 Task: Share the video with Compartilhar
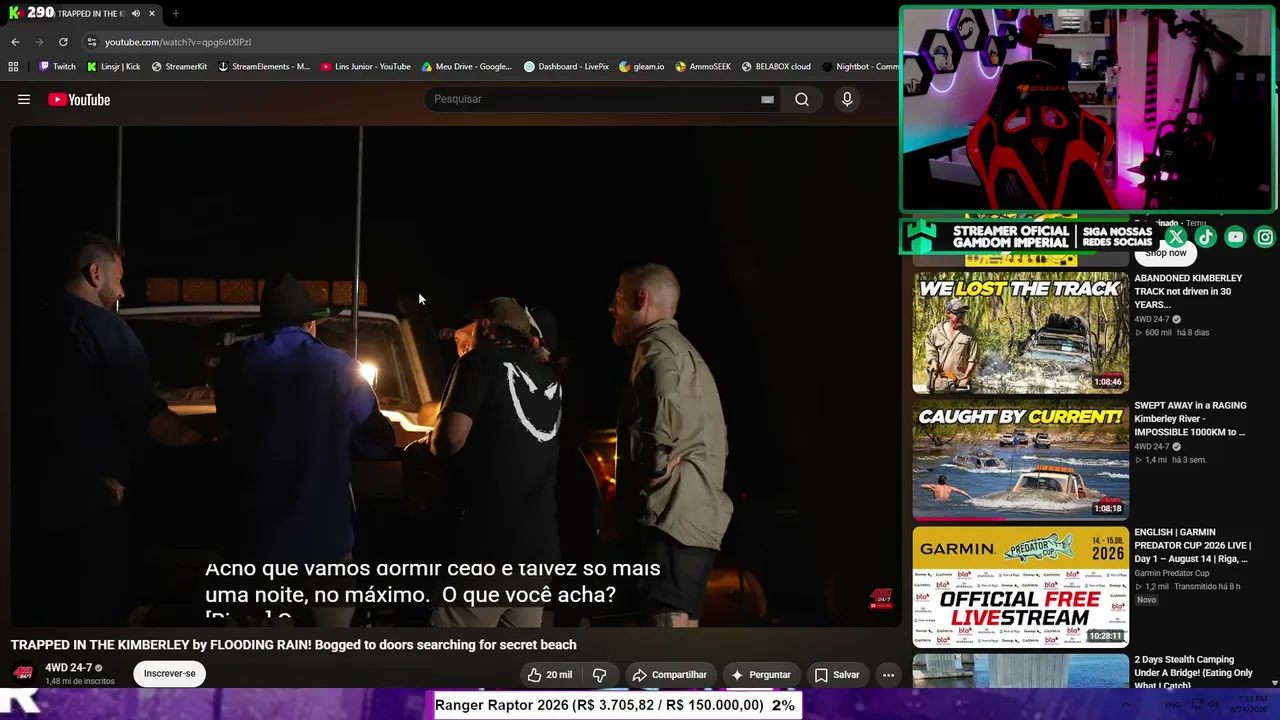tap(669, 675)
